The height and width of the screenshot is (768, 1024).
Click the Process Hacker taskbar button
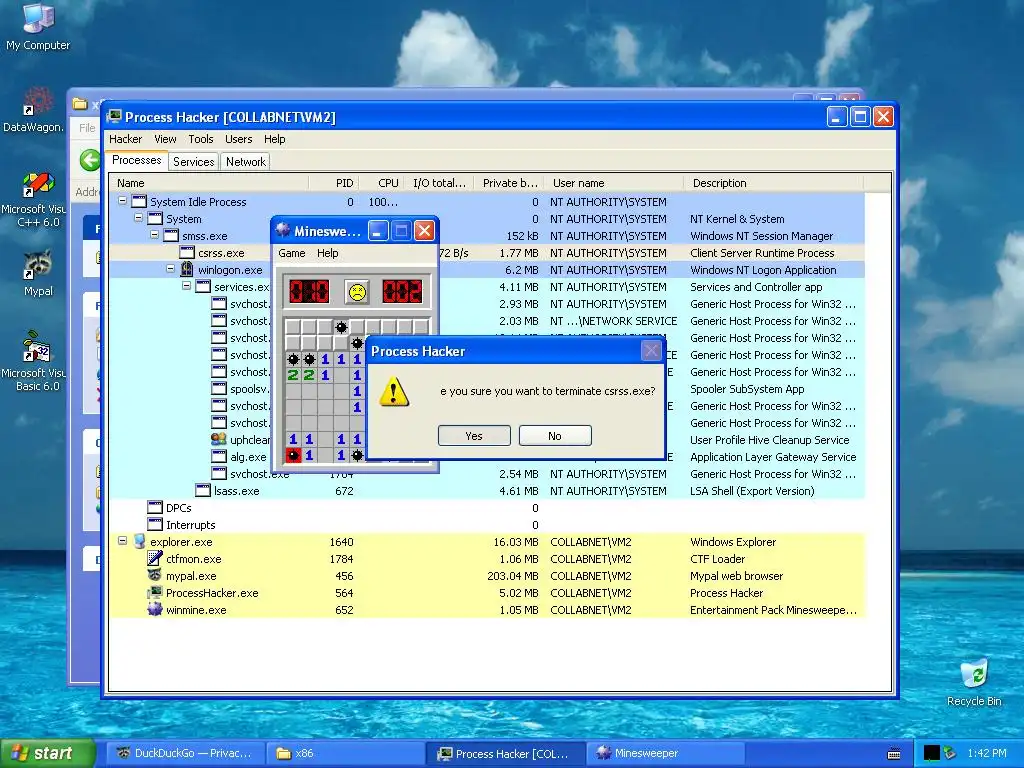click(506, 754)
